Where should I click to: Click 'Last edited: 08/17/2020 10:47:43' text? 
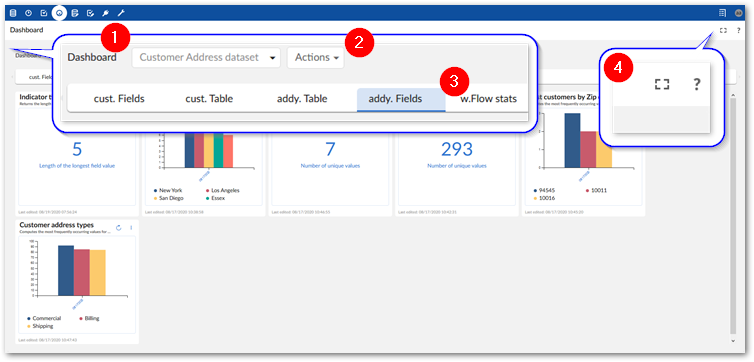48,340
